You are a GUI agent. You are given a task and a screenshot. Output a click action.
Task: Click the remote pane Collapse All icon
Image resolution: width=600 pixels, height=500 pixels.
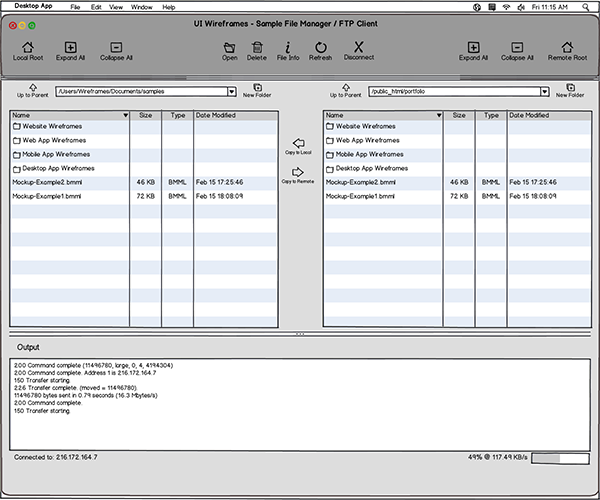(x=517, y=47)
